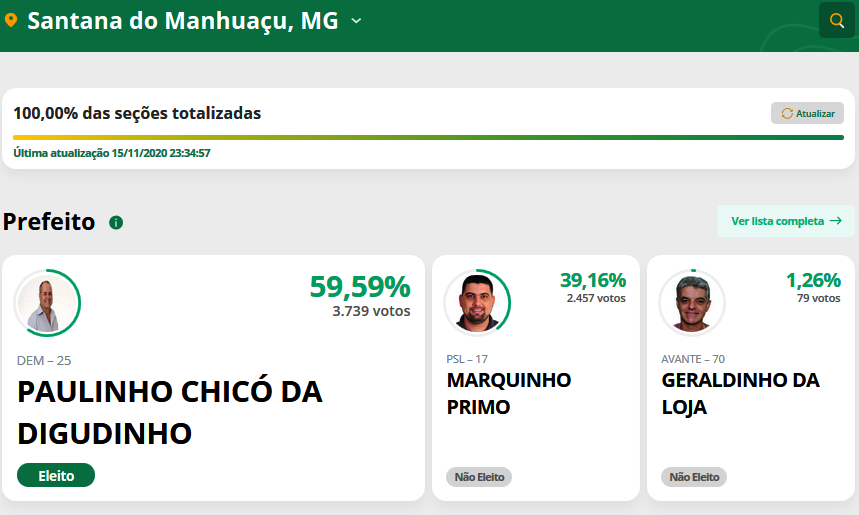Click the info icon beside Prefeito
This screenshot has width=859, height=515.
(x=116, y=222)
